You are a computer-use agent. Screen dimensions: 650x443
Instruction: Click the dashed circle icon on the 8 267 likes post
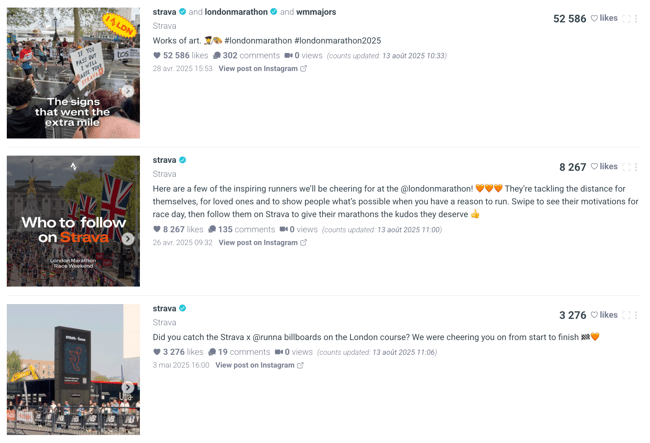coord(626,167)
